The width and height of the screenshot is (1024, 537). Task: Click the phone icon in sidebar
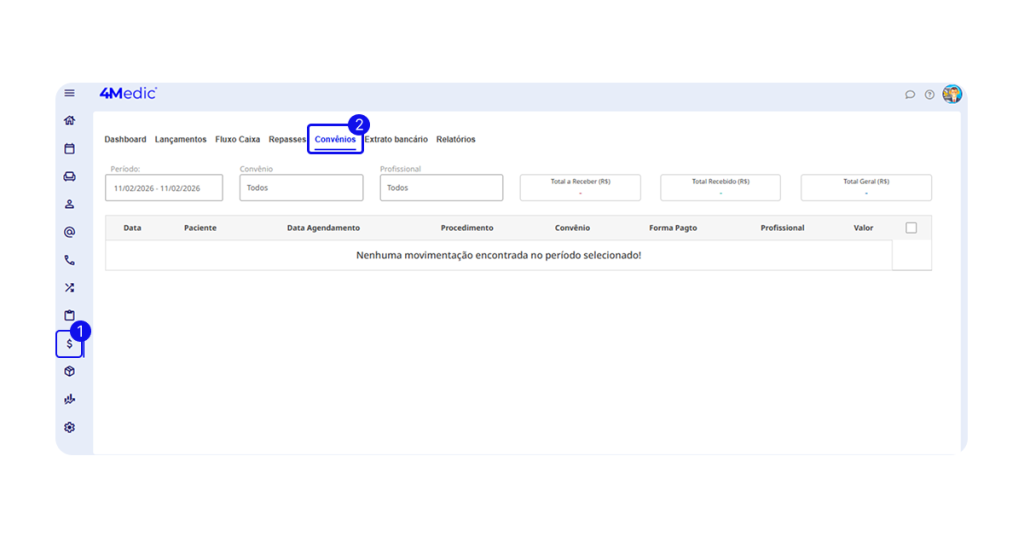click(69, 260)
